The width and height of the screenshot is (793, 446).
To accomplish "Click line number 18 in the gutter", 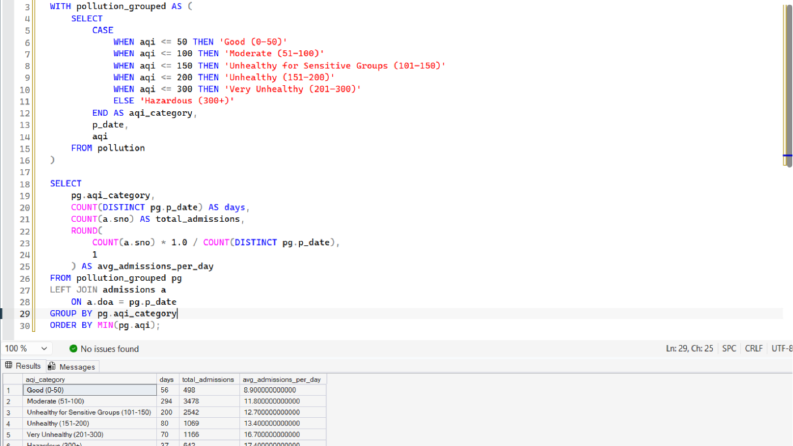I will pos(25,184).
